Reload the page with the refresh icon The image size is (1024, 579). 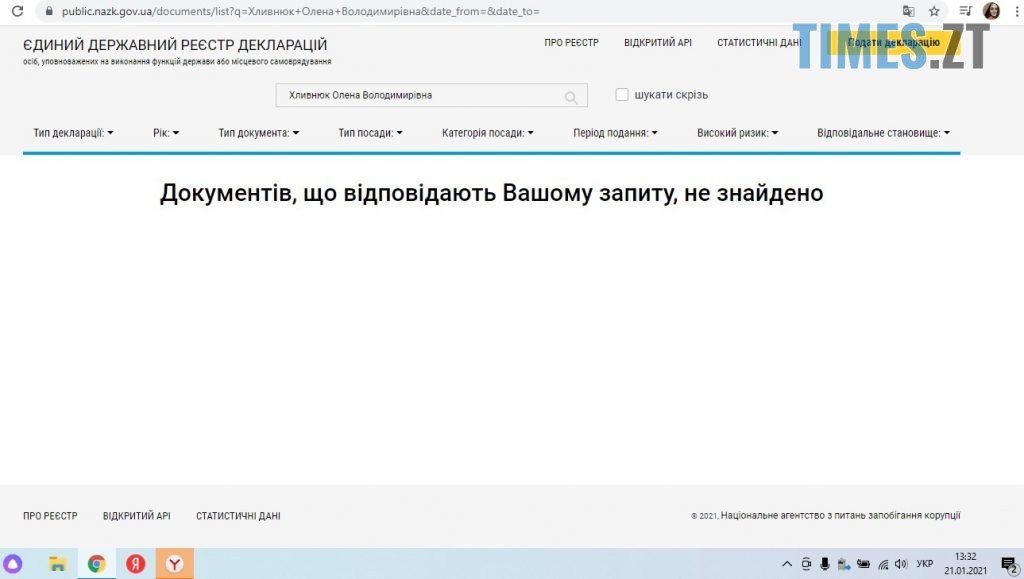pos(17,11)
